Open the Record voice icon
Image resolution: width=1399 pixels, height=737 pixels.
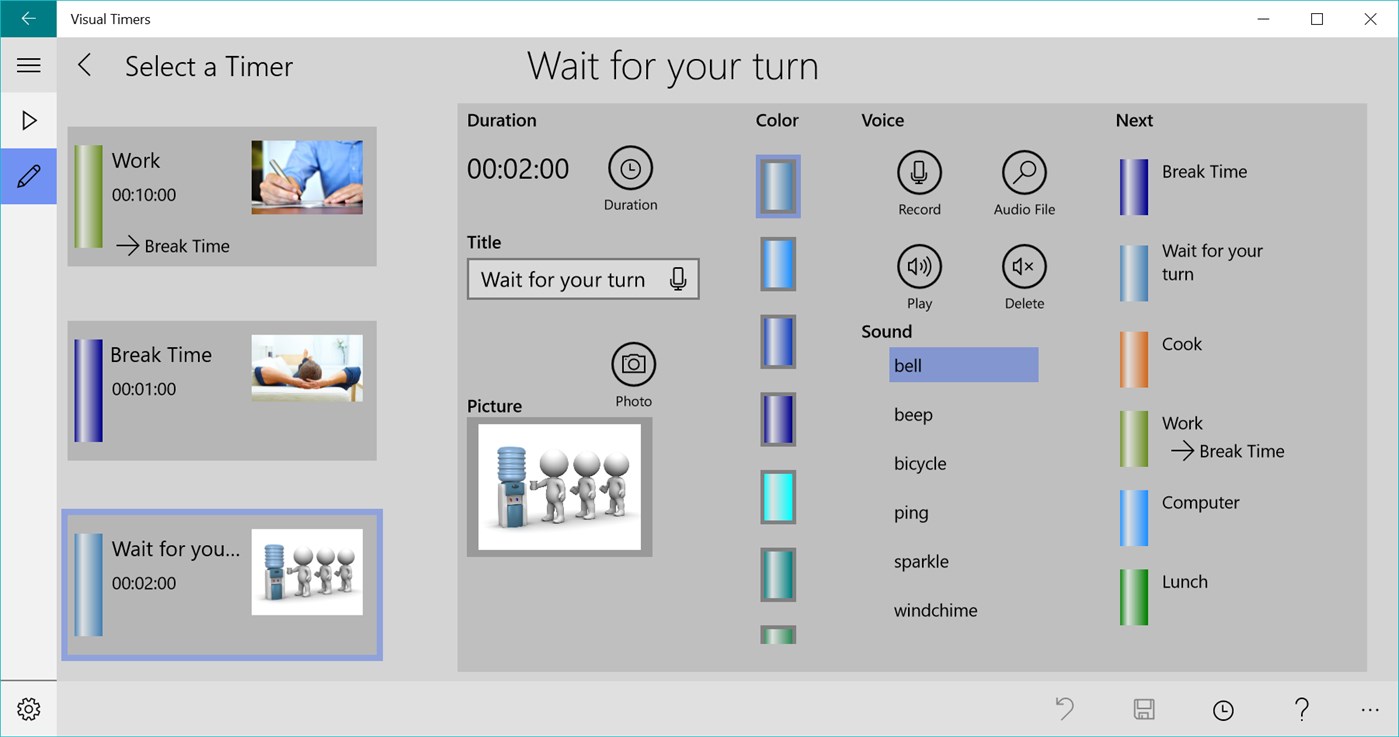(919, 170)
